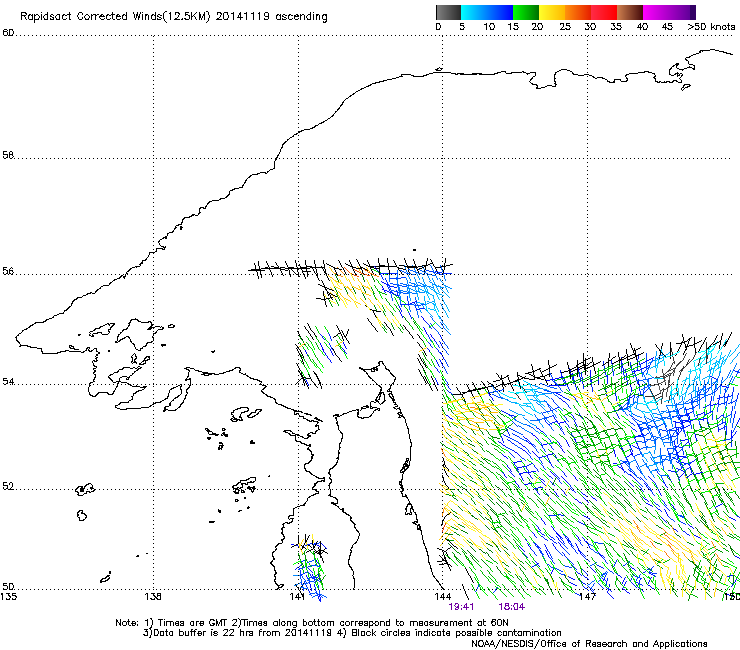Click the gray 0-5 knots color segment
Image resolution: width=740 pixels, height=650 pixels.
tap(448, 13)
